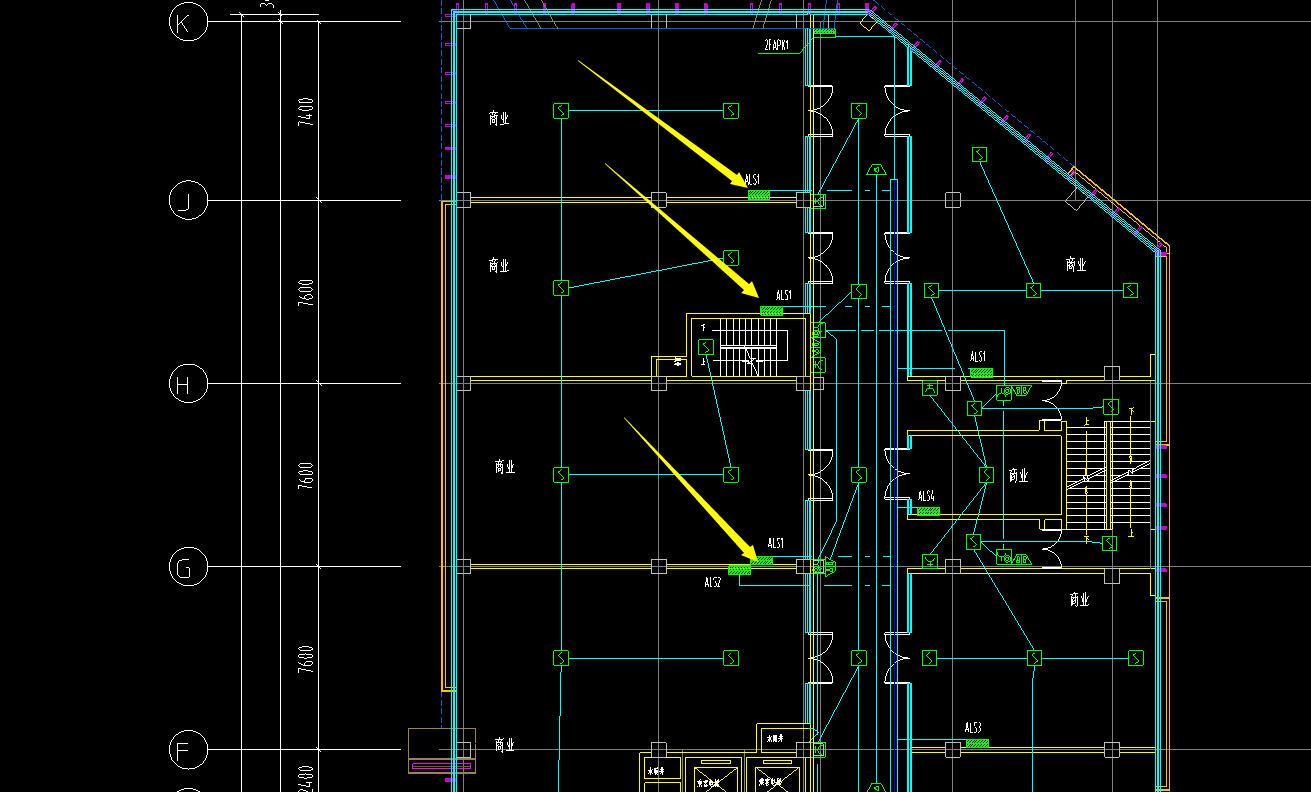Click the right-wing staircase block
1311x792 pixels.
(1107, 476)
